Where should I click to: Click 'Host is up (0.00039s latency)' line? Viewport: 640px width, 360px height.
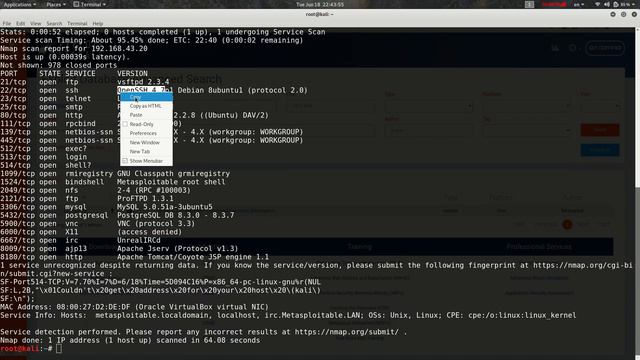point(65,57)
